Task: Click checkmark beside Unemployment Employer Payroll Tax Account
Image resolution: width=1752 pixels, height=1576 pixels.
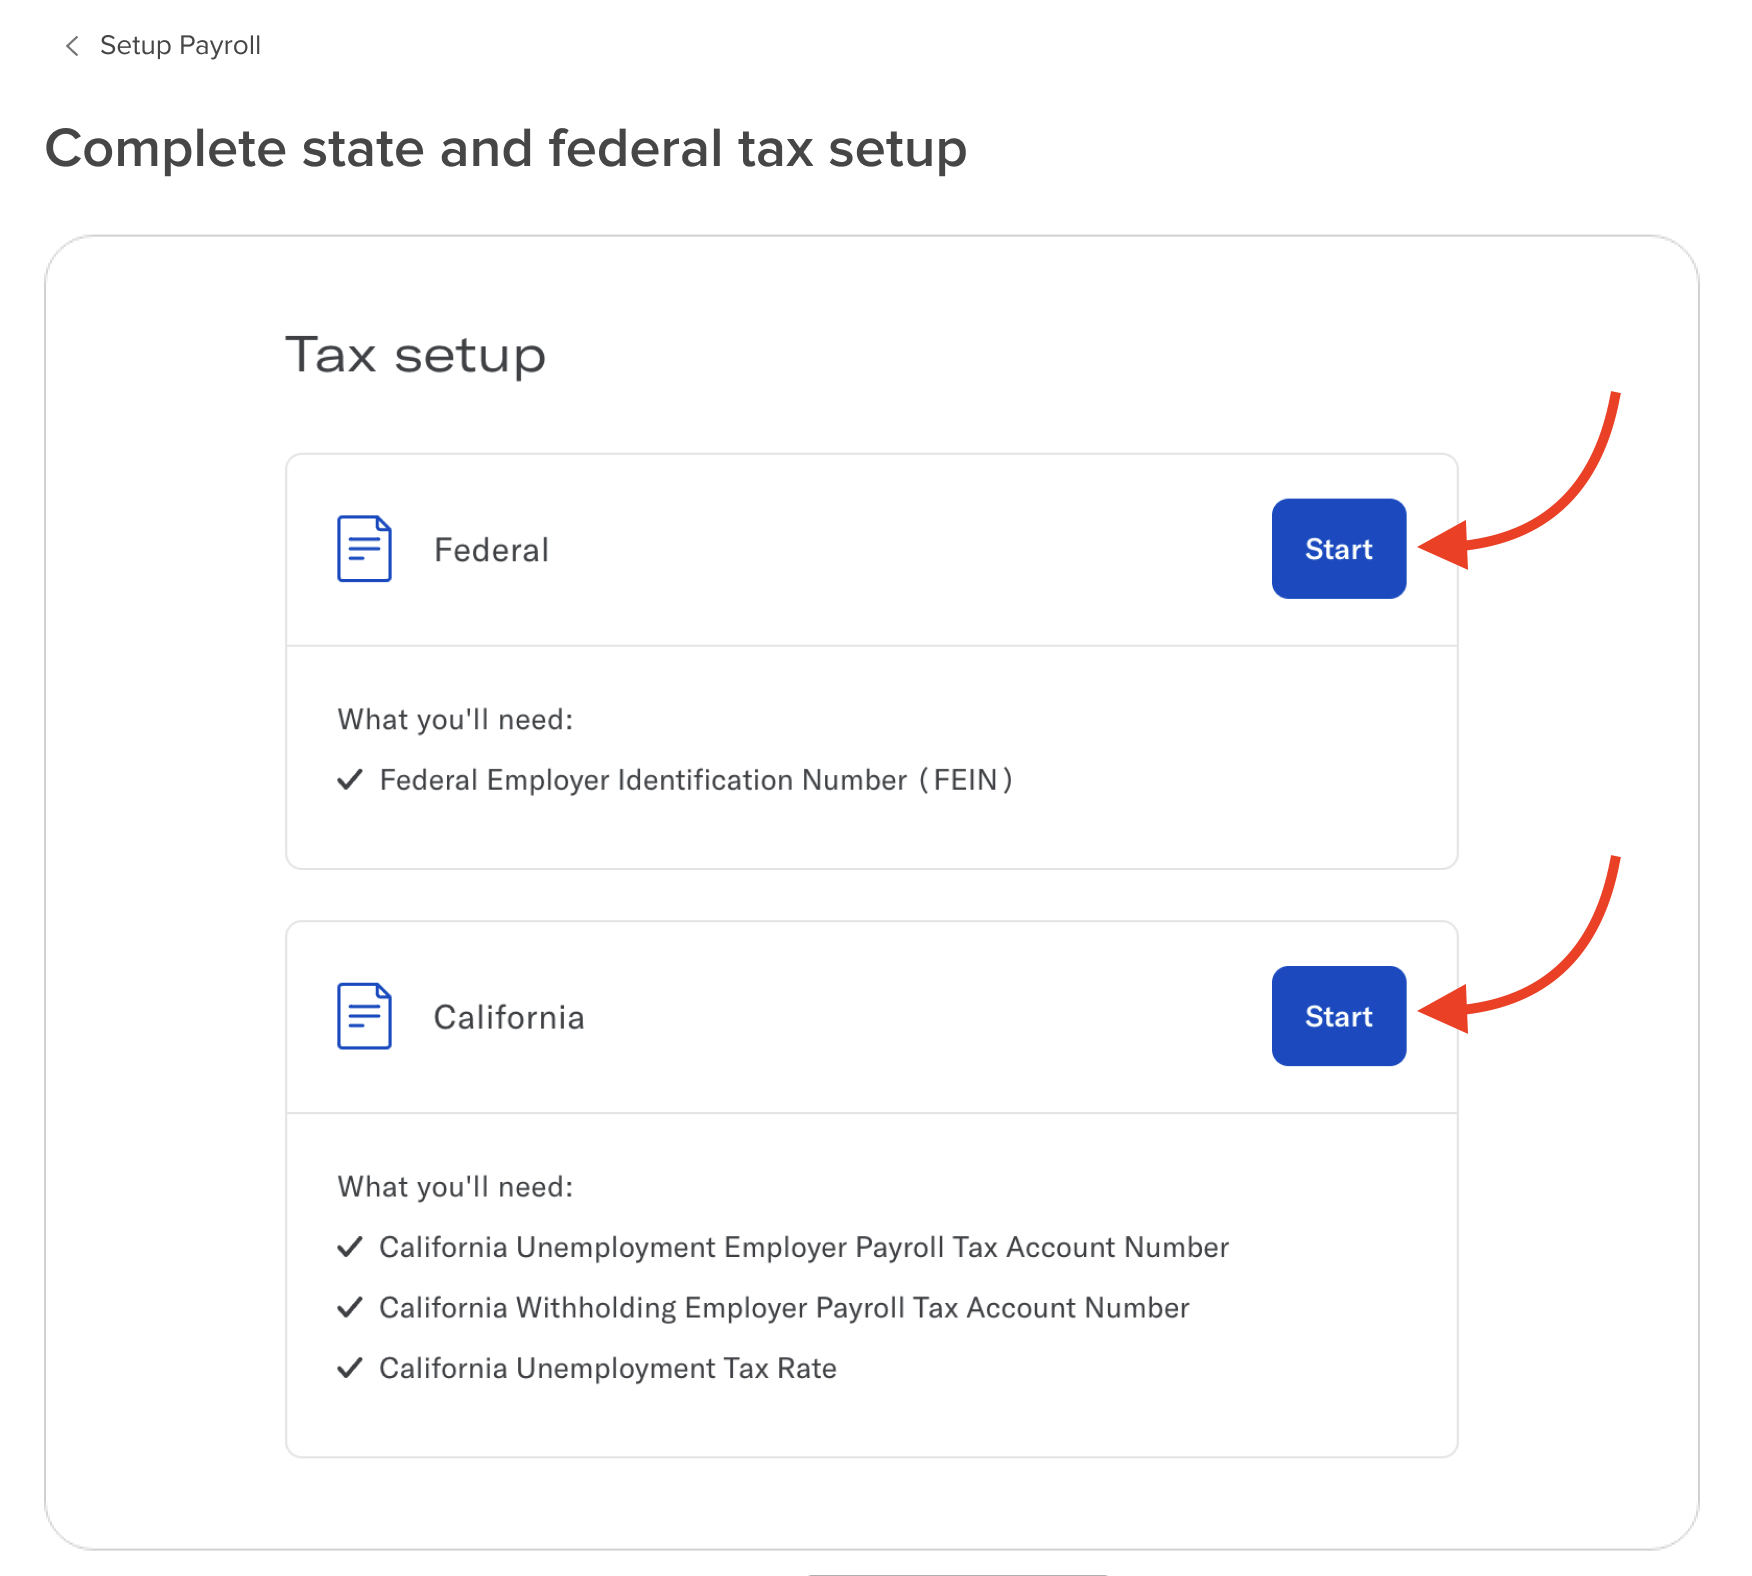Action: coord(349,1247)
